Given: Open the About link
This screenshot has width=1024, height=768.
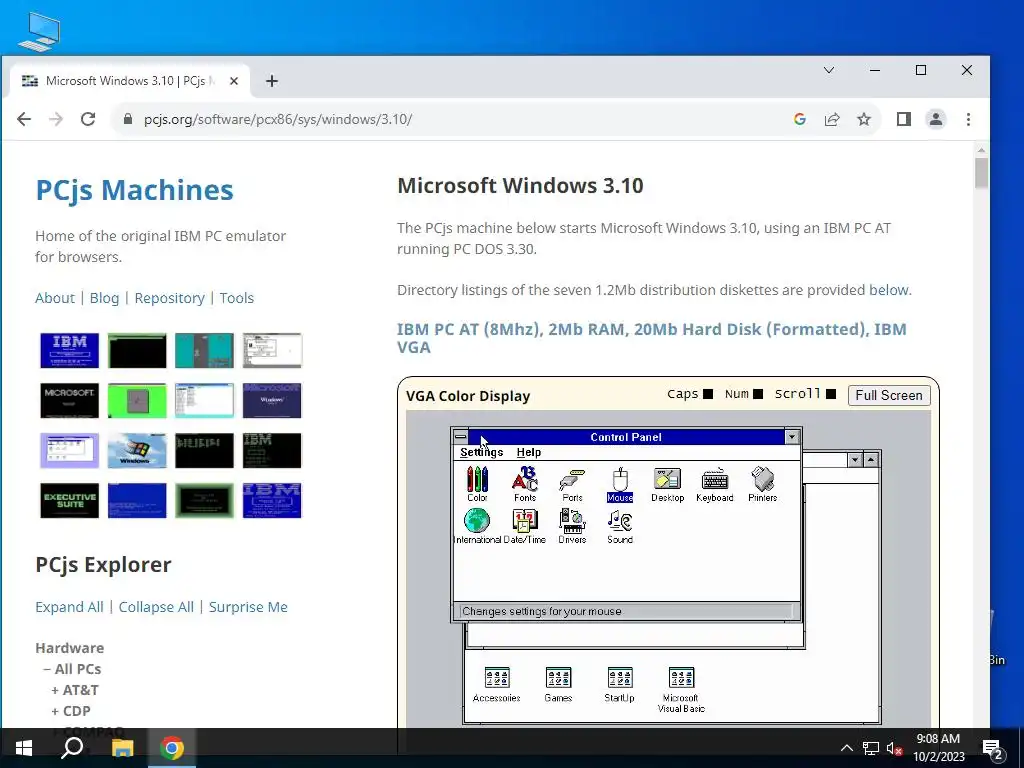Looking at the screenshot, I should pyautogui.click(x=55, y=298).
